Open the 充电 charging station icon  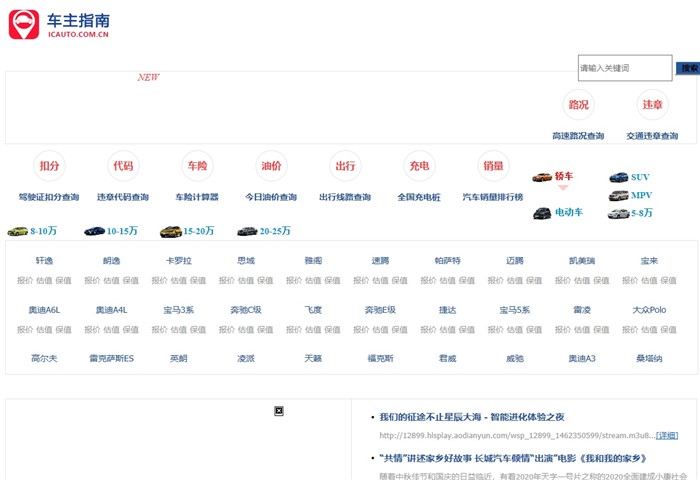419,166
